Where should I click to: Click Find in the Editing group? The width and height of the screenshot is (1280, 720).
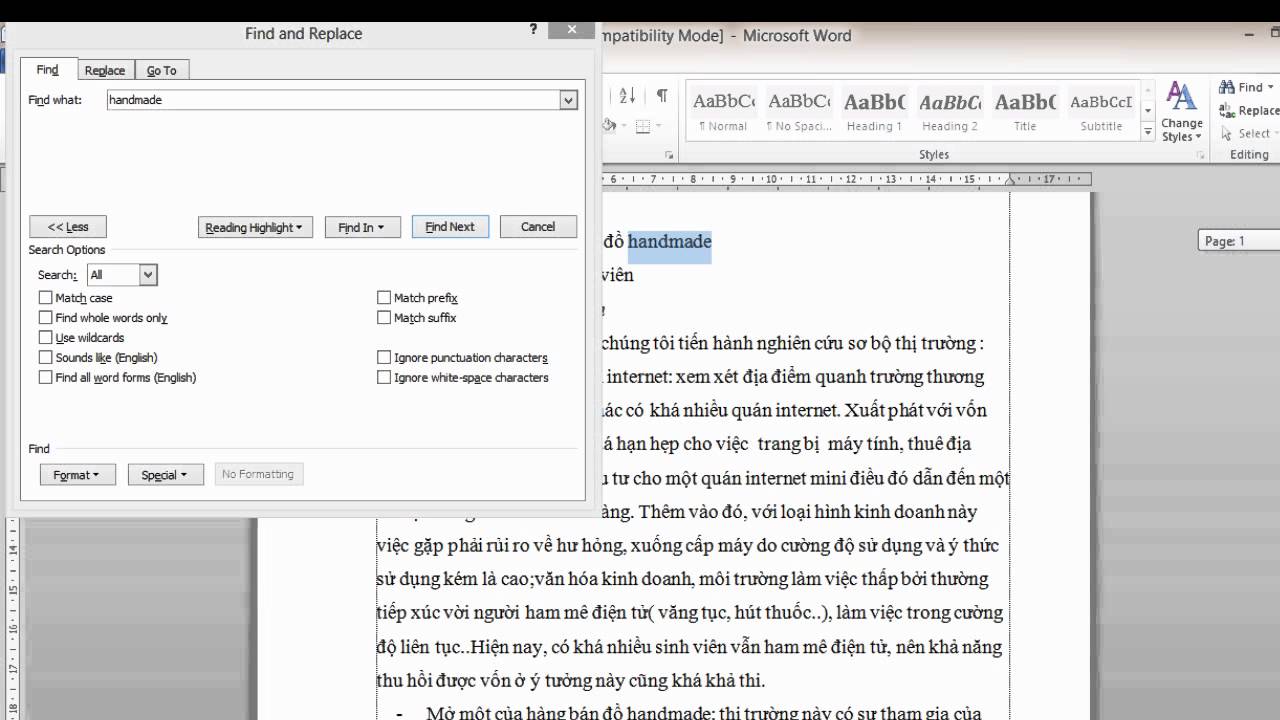(1246, 87)
